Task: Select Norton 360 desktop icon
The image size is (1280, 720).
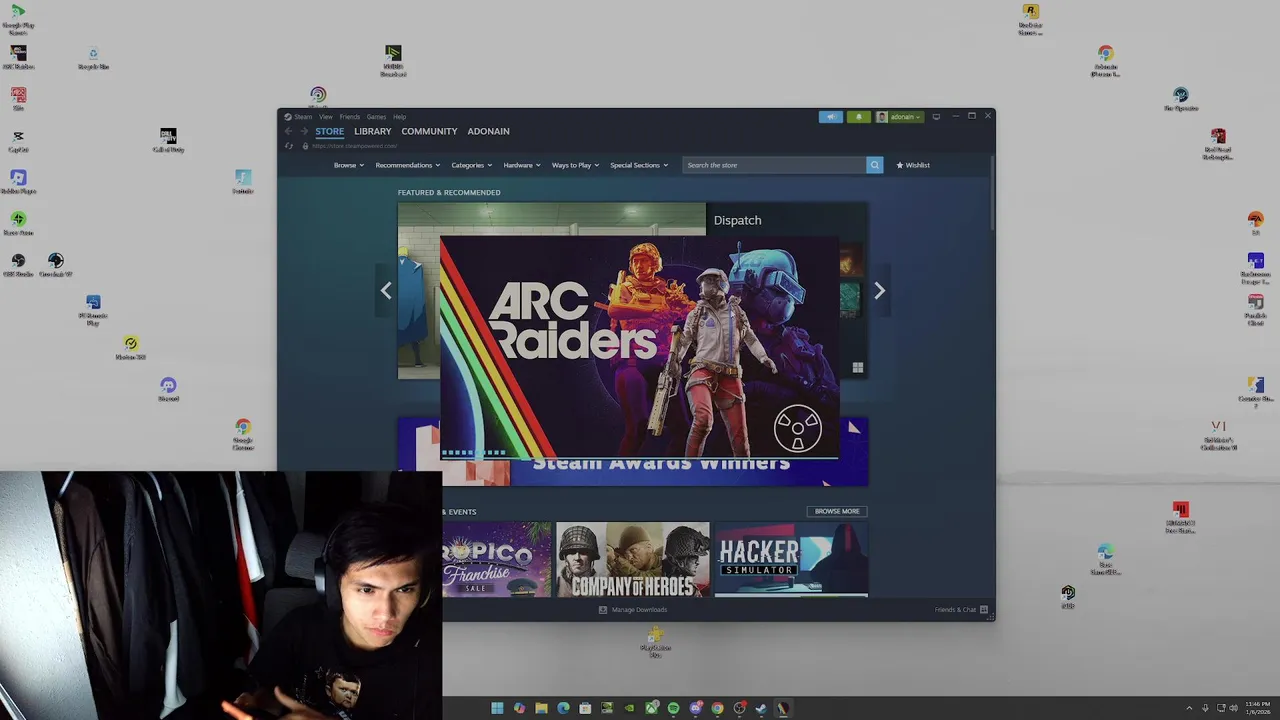Action: click(131, 349)
